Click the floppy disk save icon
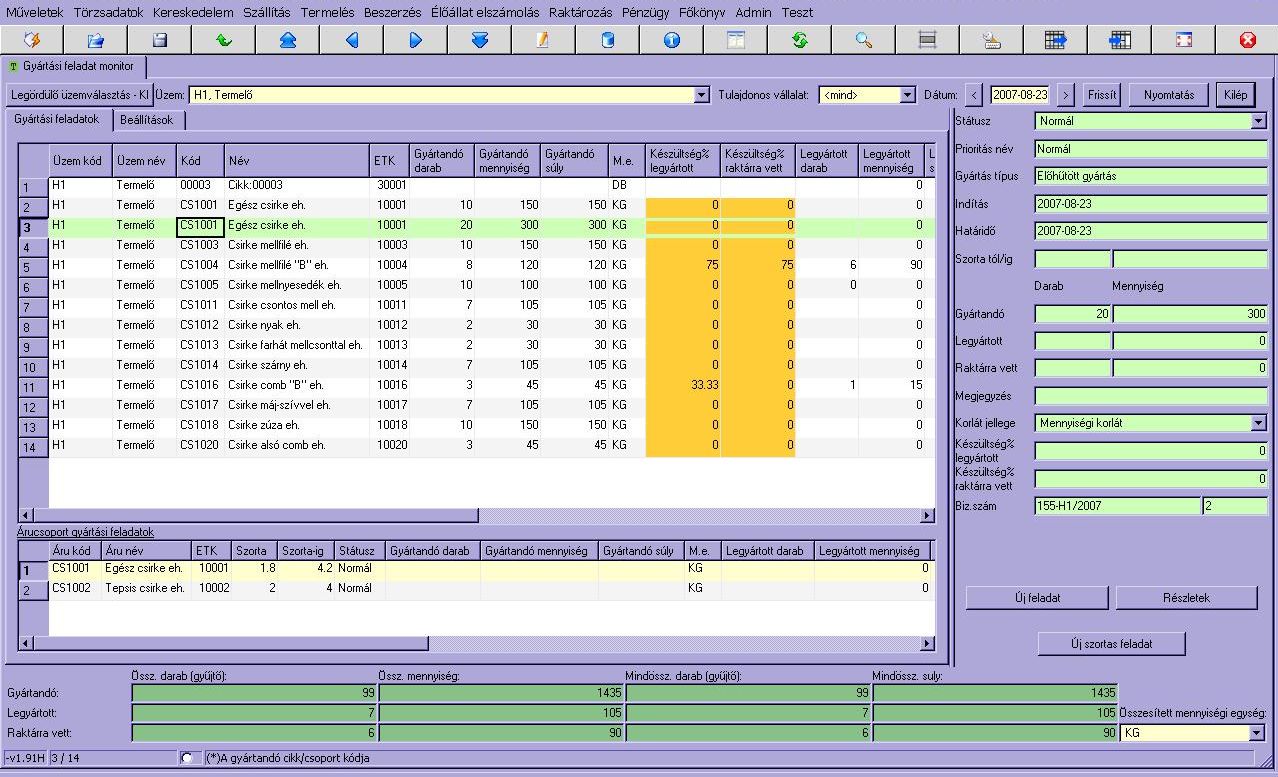 pos(159,40)
